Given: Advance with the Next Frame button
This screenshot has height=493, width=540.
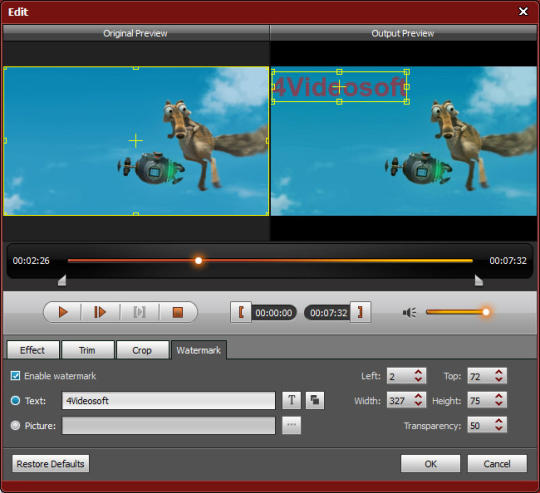Looking at the screenshot, I should click(100, 312).
